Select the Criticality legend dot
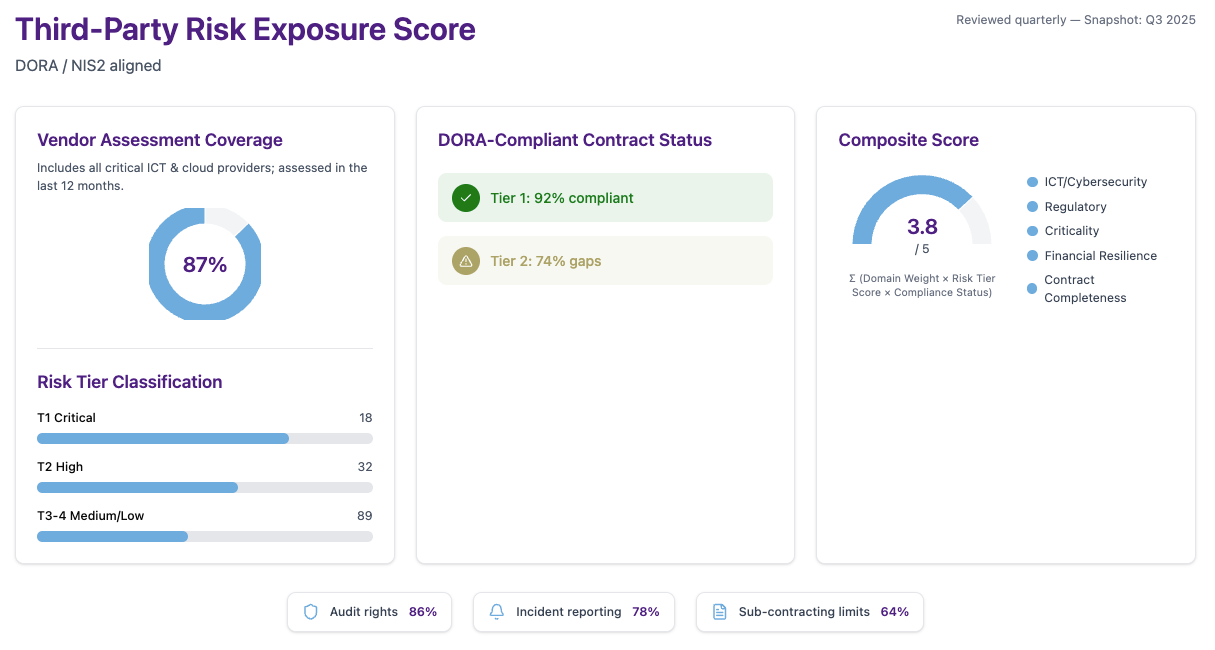Screen dimensions: 1215x650 [1032, 231]
